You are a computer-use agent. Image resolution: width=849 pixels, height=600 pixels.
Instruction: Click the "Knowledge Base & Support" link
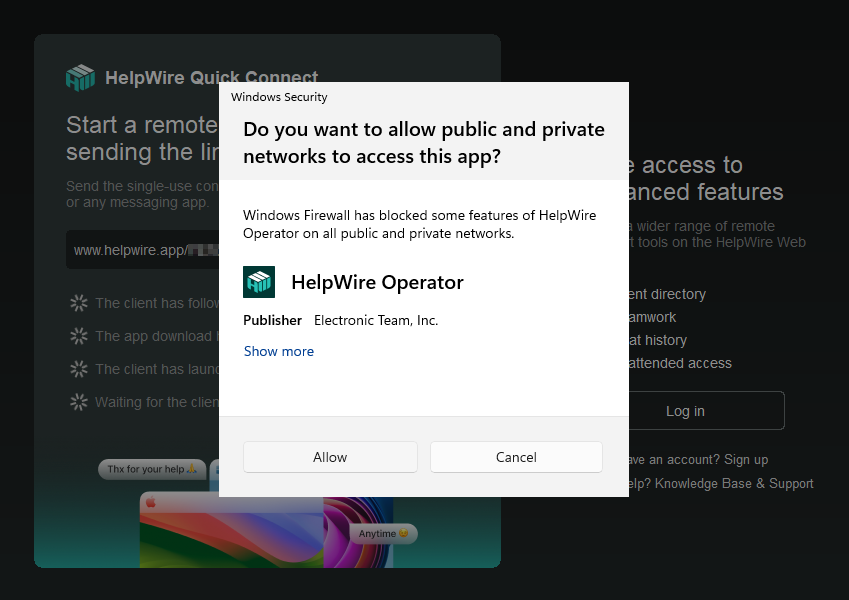point(734,484)
